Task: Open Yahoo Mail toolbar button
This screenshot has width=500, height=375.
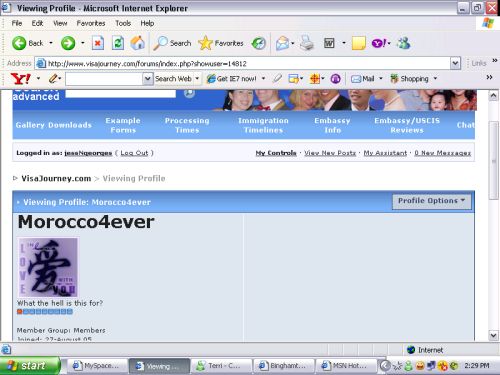Action: click(x=363, y=79)
